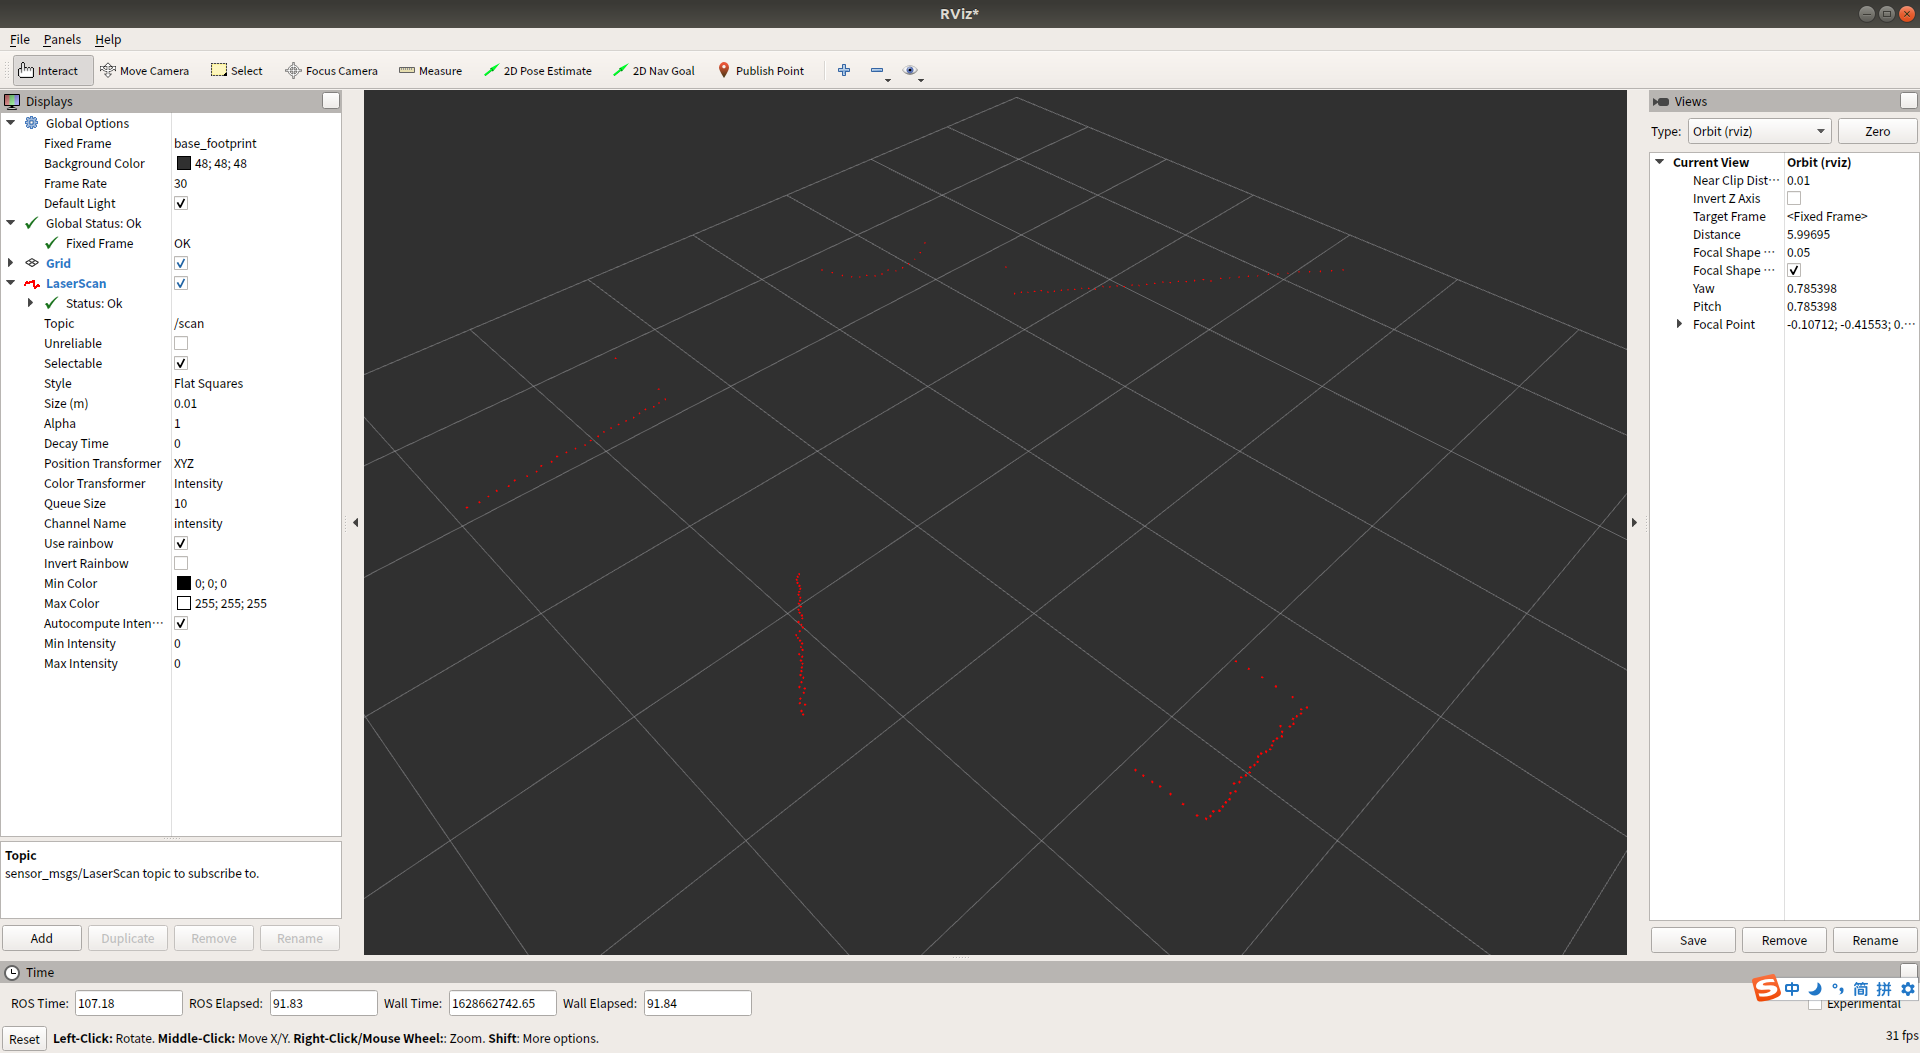
Task: Open the File menu
Action: tap(20, 40)
